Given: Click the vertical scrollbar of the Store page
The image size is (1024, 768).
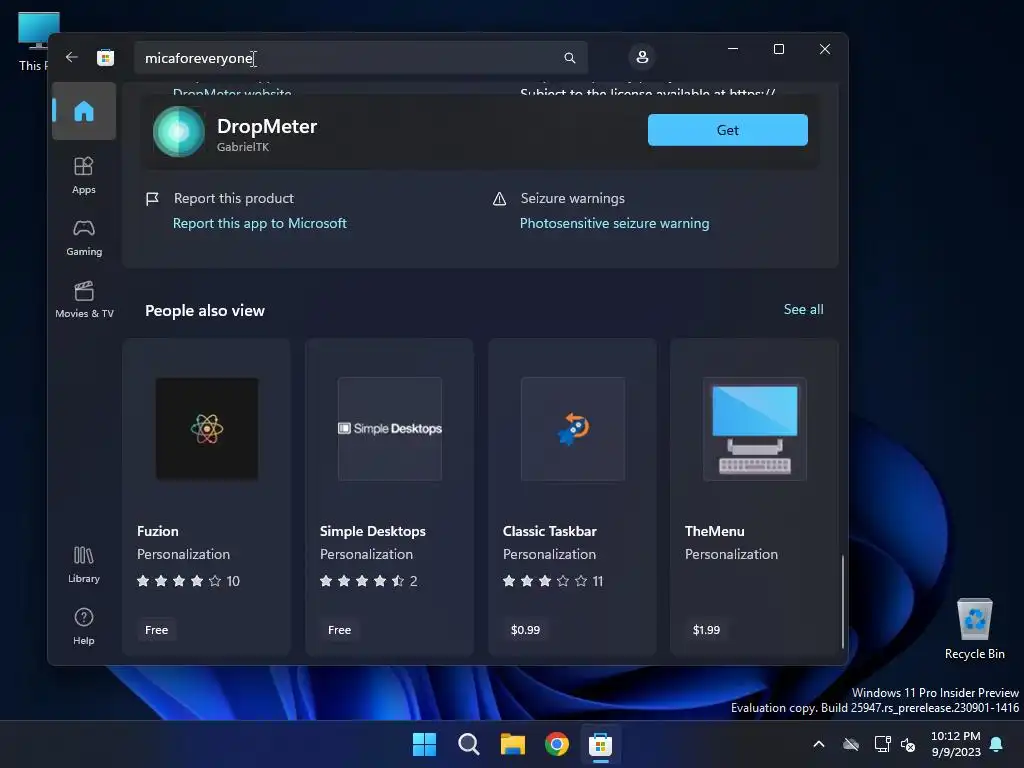Looking at the screenshot, I should (x=842, y=601).
